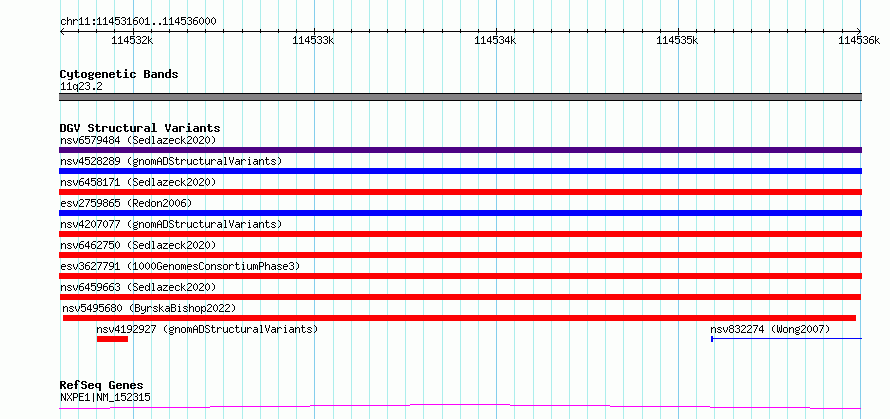Click the esv2759865 (Redon2006) label
This screenshot has height=419, width=890.
click(126, 203)
